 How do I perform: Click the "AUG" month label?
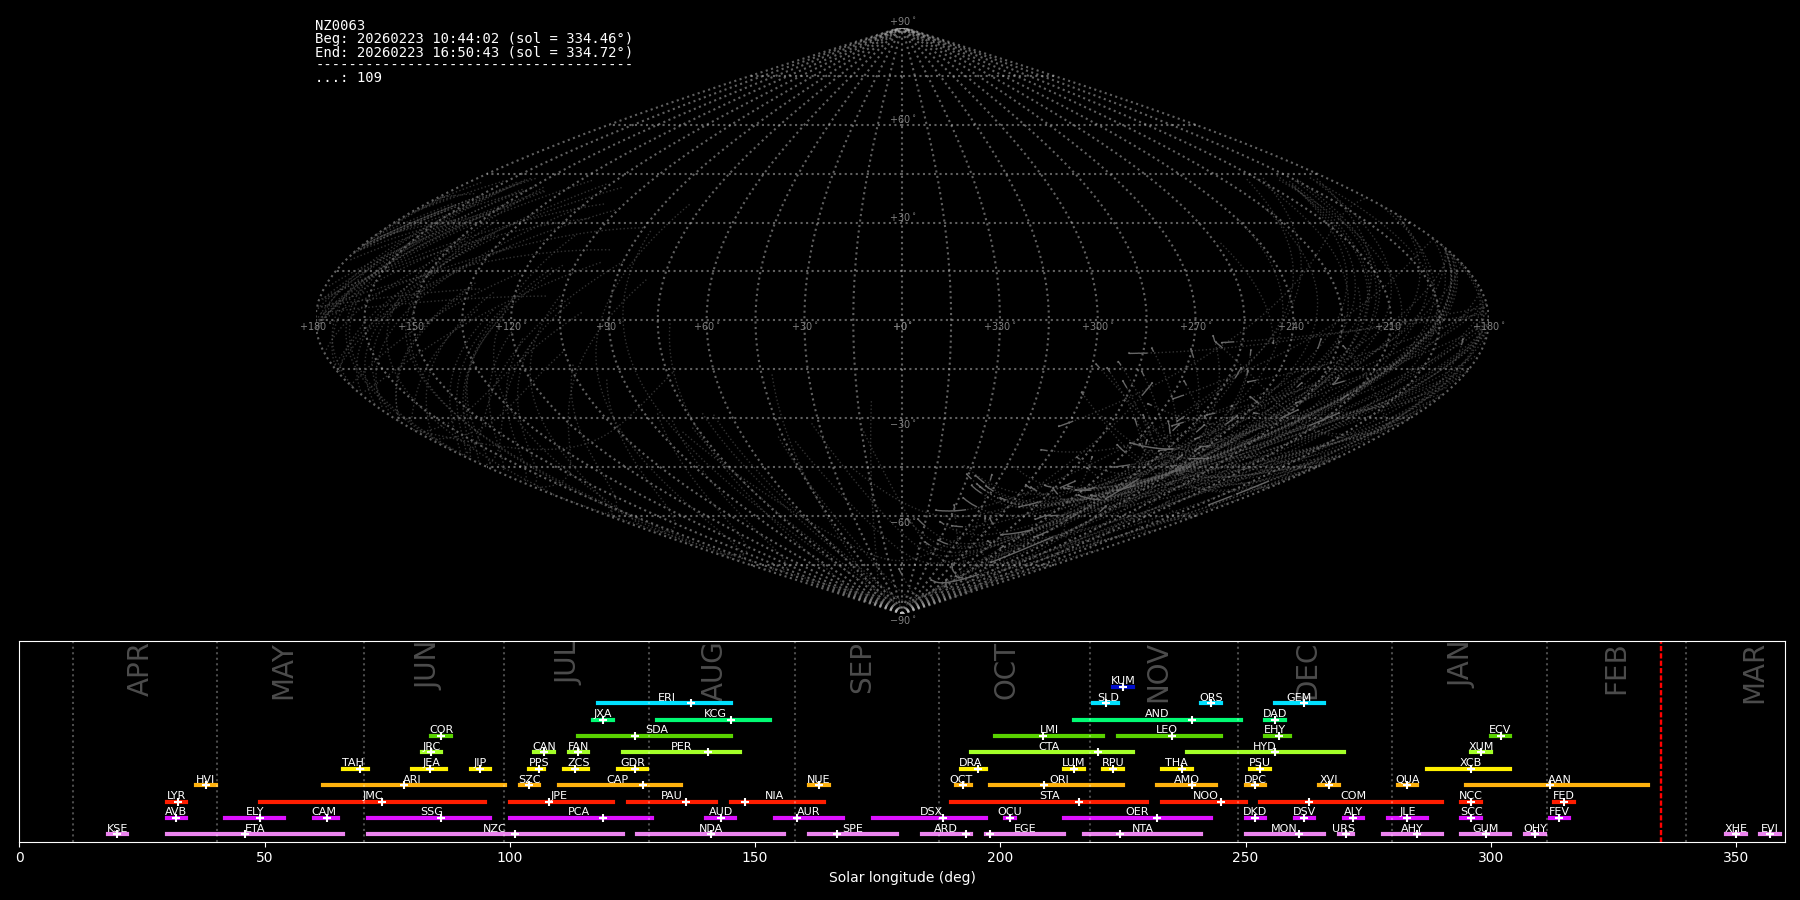pyautogui.click(x=712, y=672)
